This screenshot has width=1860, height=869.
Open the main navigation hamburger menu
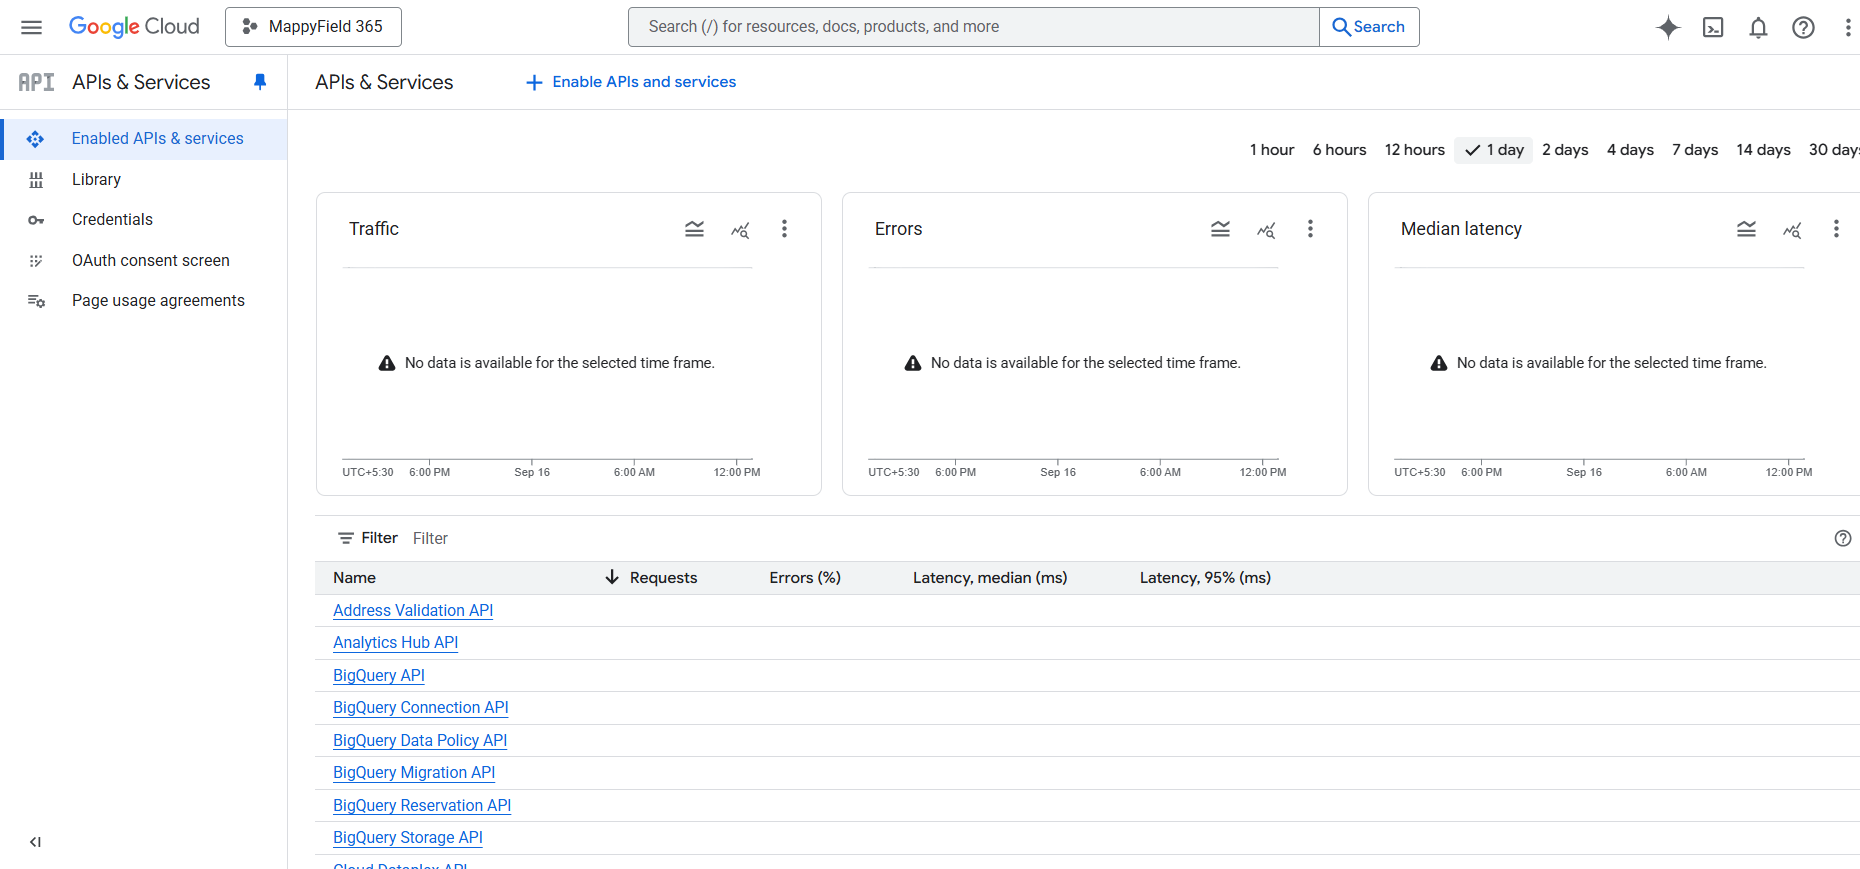coord(32,27)
